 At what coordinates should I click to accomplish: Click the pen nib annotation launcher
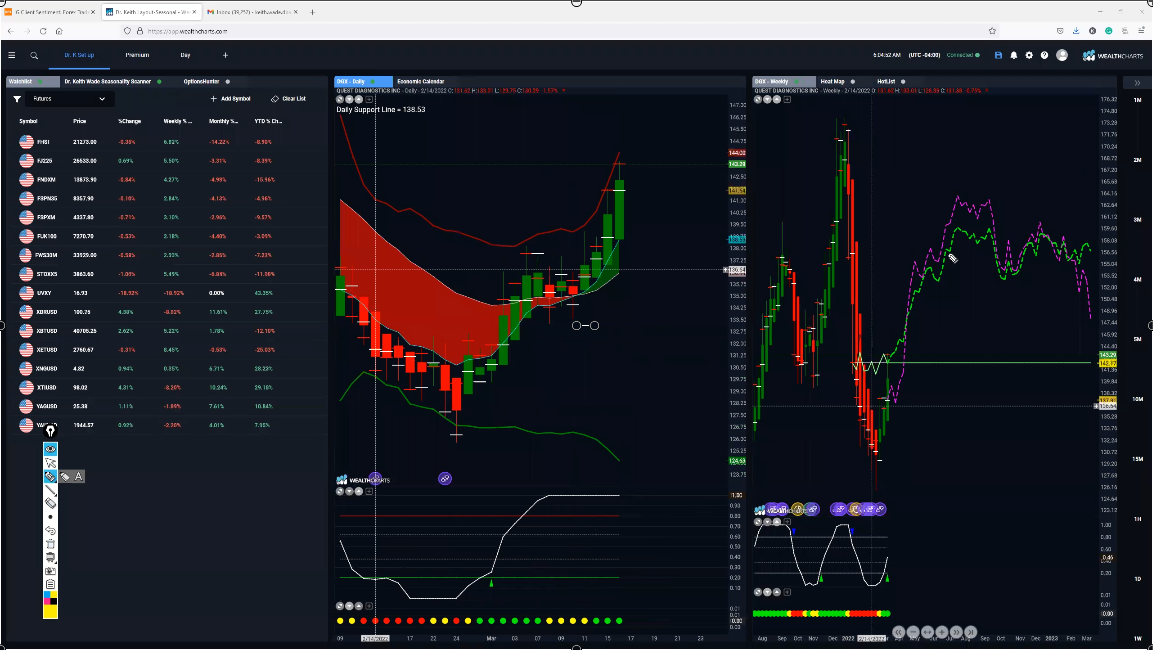pyautogui.click(x=50, y=432)
